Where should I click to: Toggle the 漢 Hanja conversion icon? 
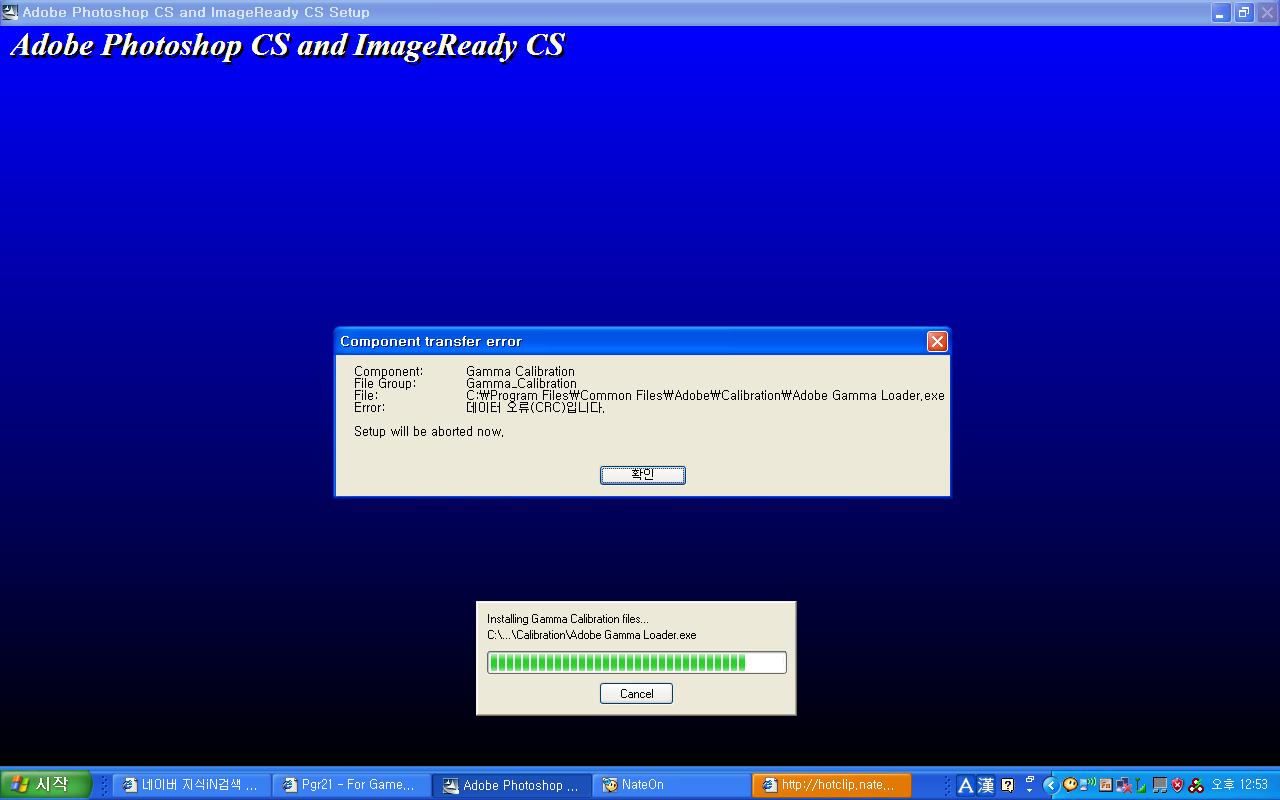click(986, 785)
